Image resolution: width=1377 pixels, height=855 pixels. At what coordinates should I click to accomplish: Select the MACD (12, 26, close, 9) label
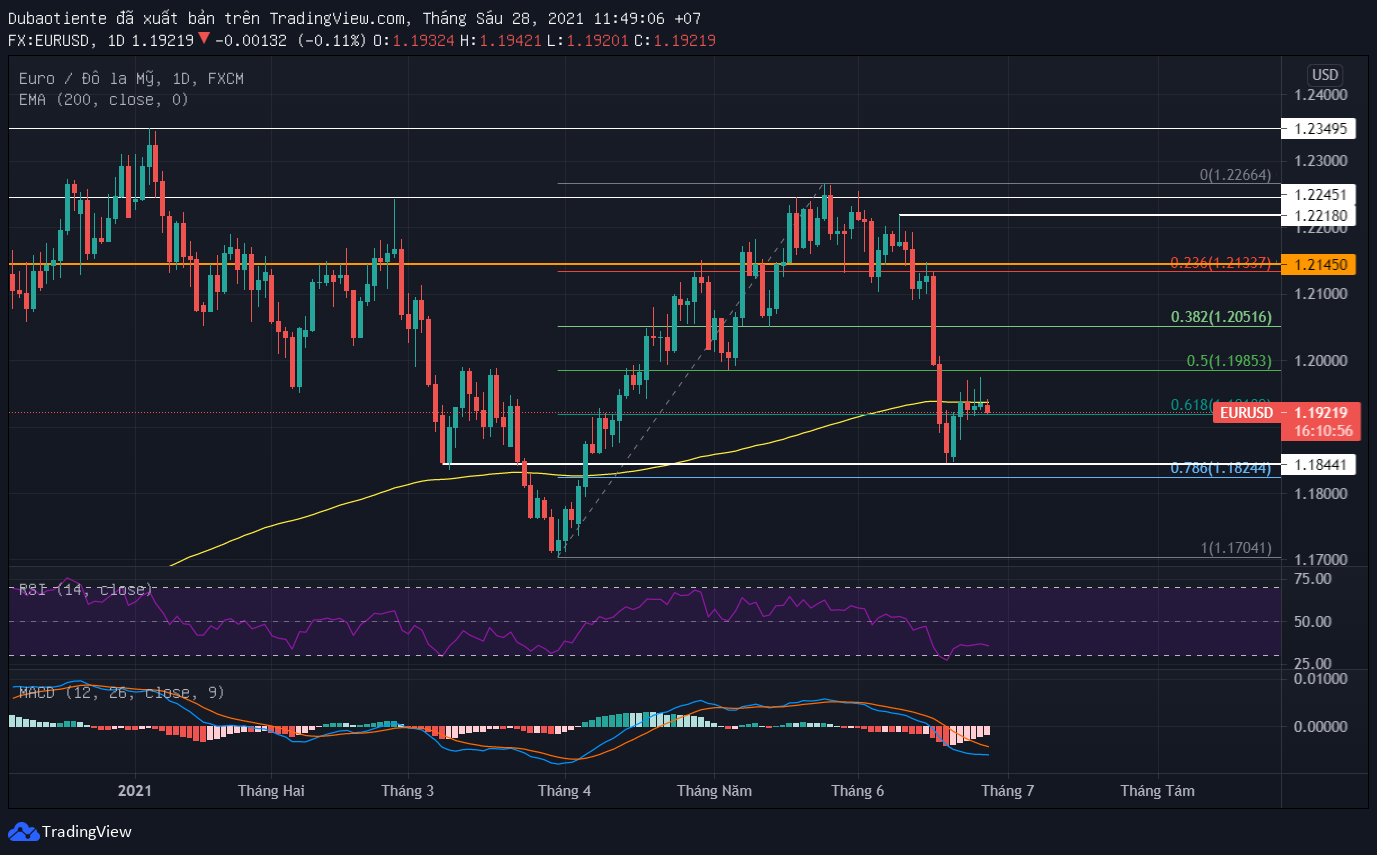click(x=122, y=692)
